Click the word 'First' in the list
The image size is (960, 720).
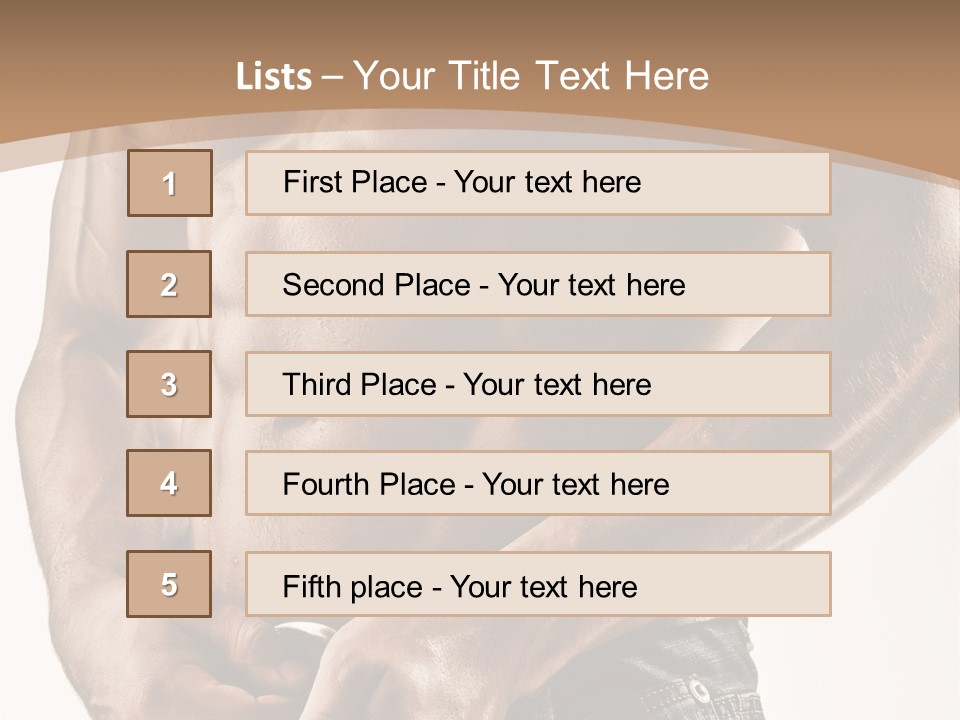coord(311,182)
